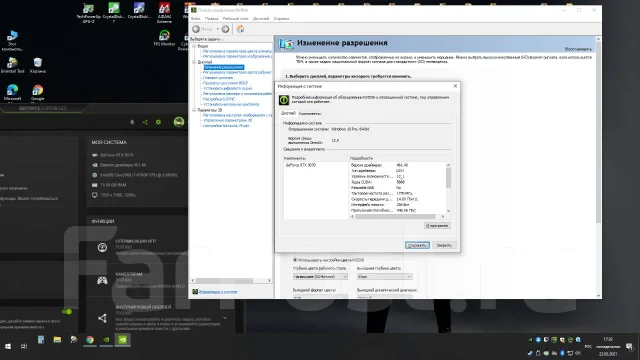Select Установка цифрового аудио tree item
Viewport: 640px width, 360px height.
pos(227,89)
